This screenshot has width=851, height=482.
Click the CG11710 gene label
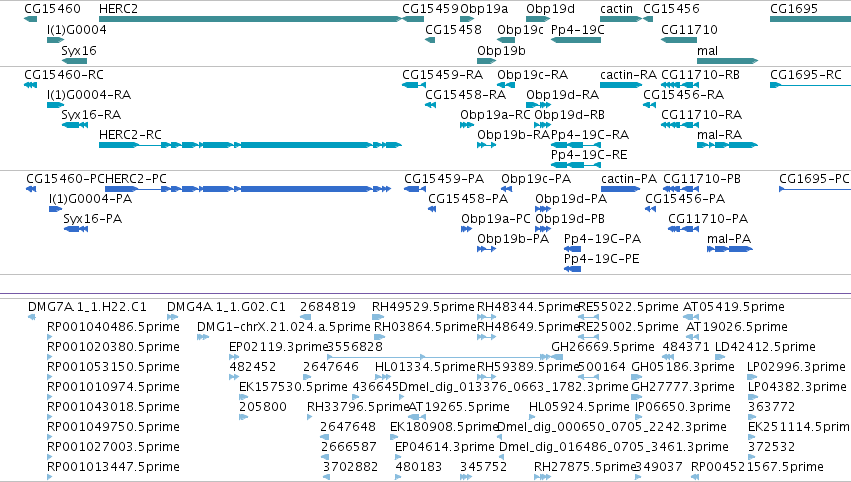689,29
